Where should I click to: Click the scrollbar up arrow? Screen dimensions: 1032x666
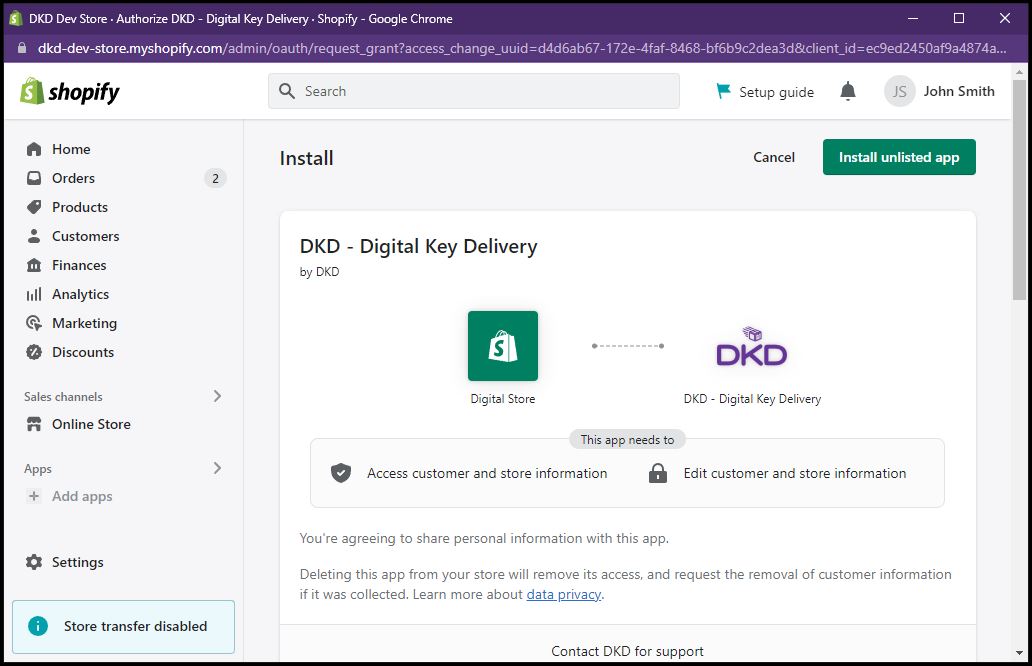click(x=1019, y=72)
